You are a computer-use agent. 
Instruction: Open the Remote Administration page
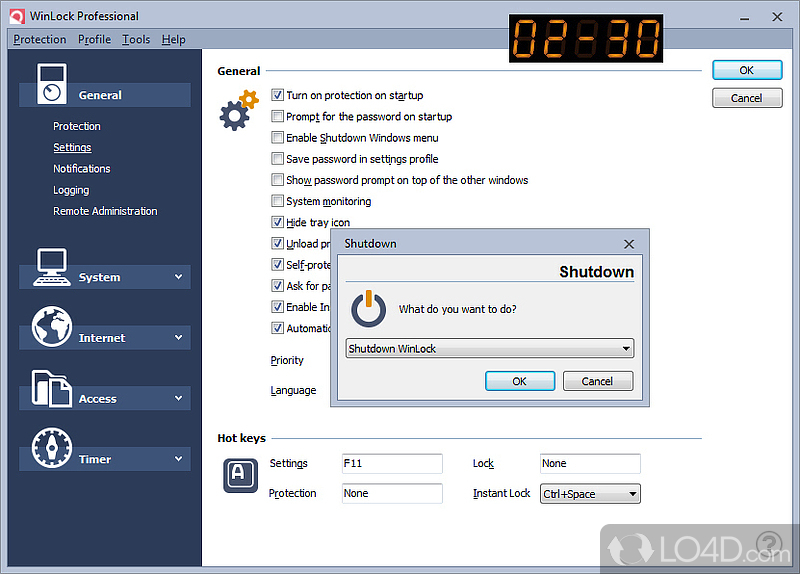pos(105,211)
